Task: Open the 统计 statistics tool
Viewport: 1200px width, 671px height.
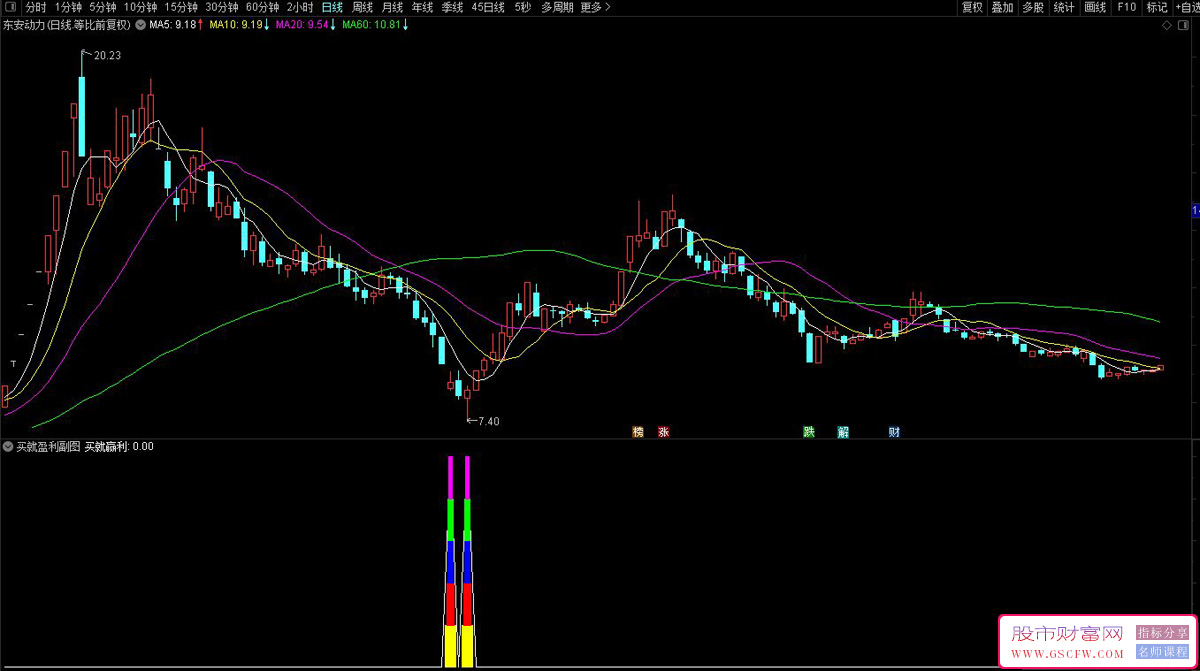Action: point(1064,7)
